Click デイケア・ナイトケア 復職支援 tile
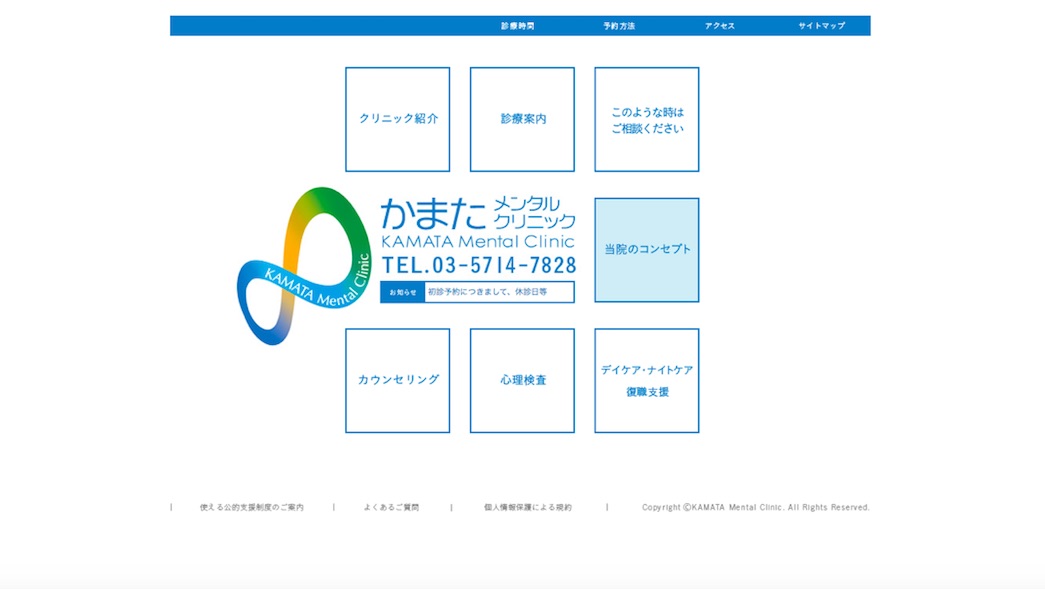 tap(647, 381)
